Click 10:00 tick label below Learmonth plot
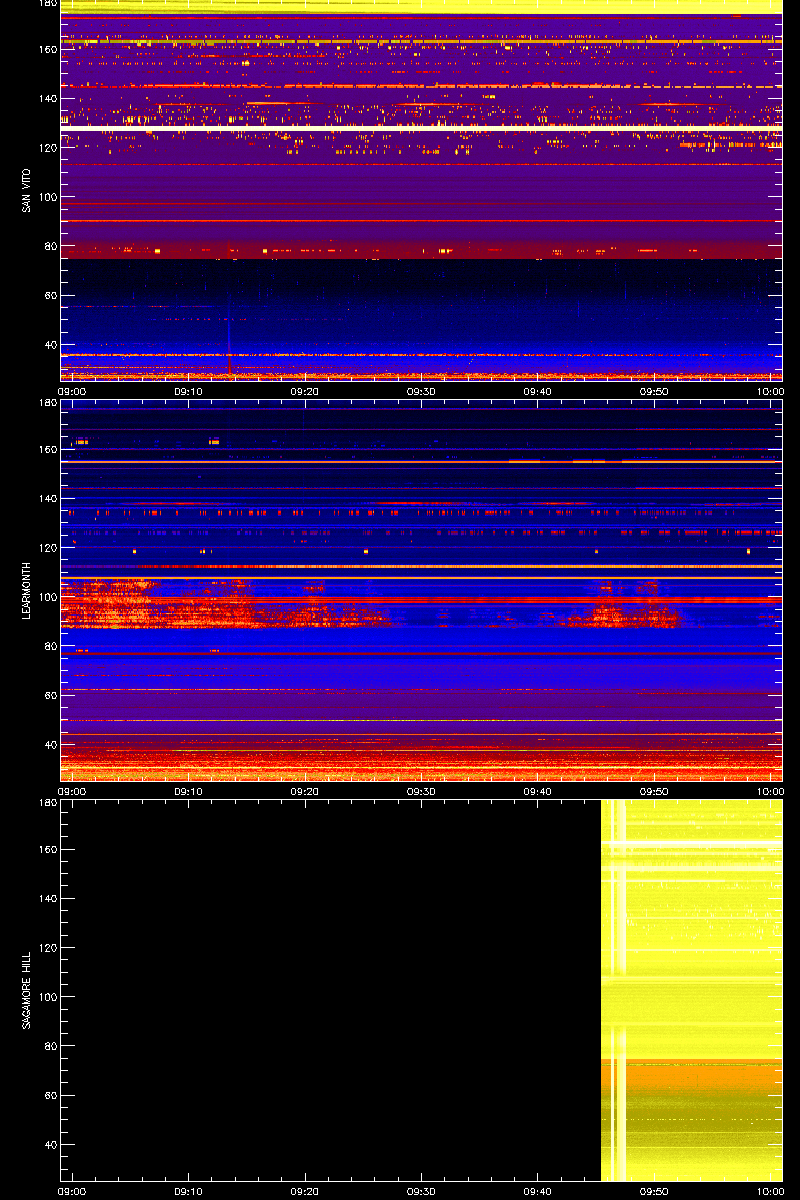 click(x=770, y=791)
